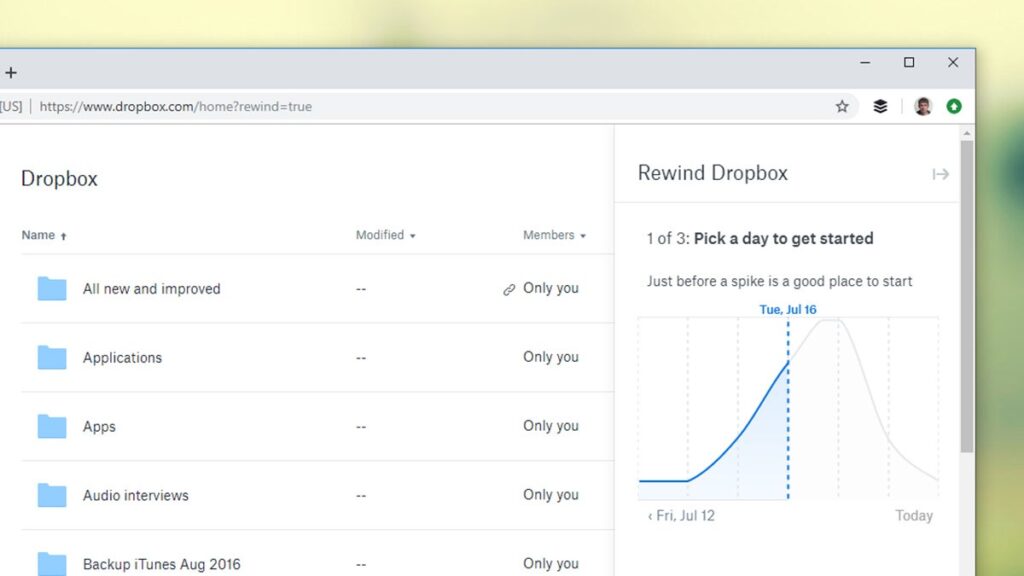Open the Apps folder
Screen dimensions: 1024x576
pyautogui.click(x=99, y=427)
